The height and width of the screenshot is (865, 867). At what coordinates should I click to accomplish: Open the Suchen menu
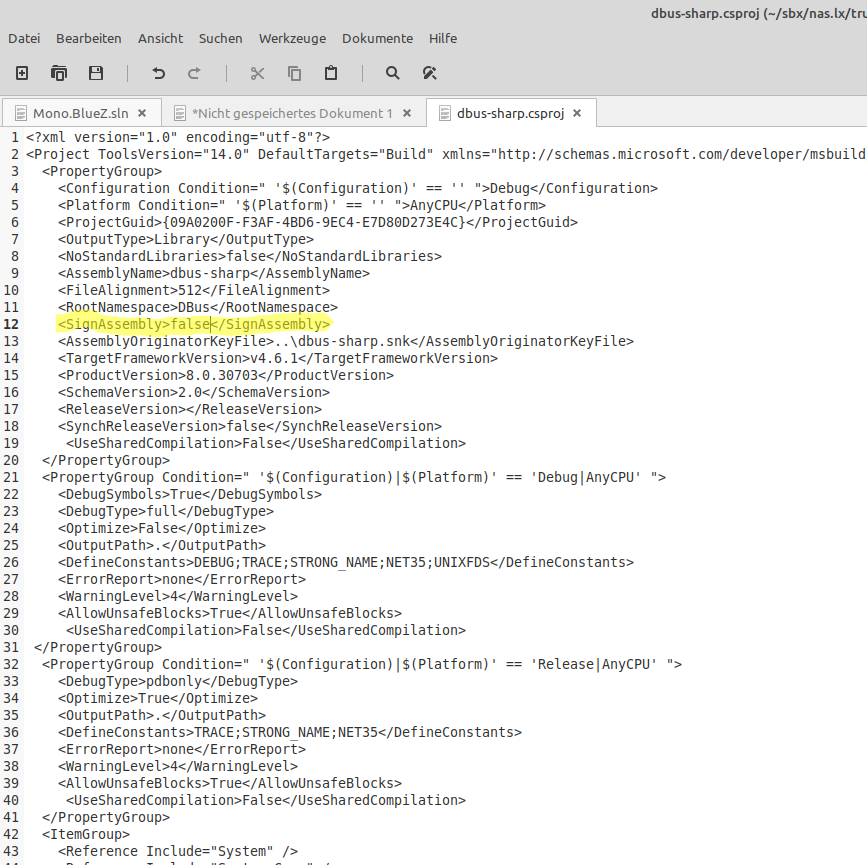pyautogui.click(x=221, y=39)
